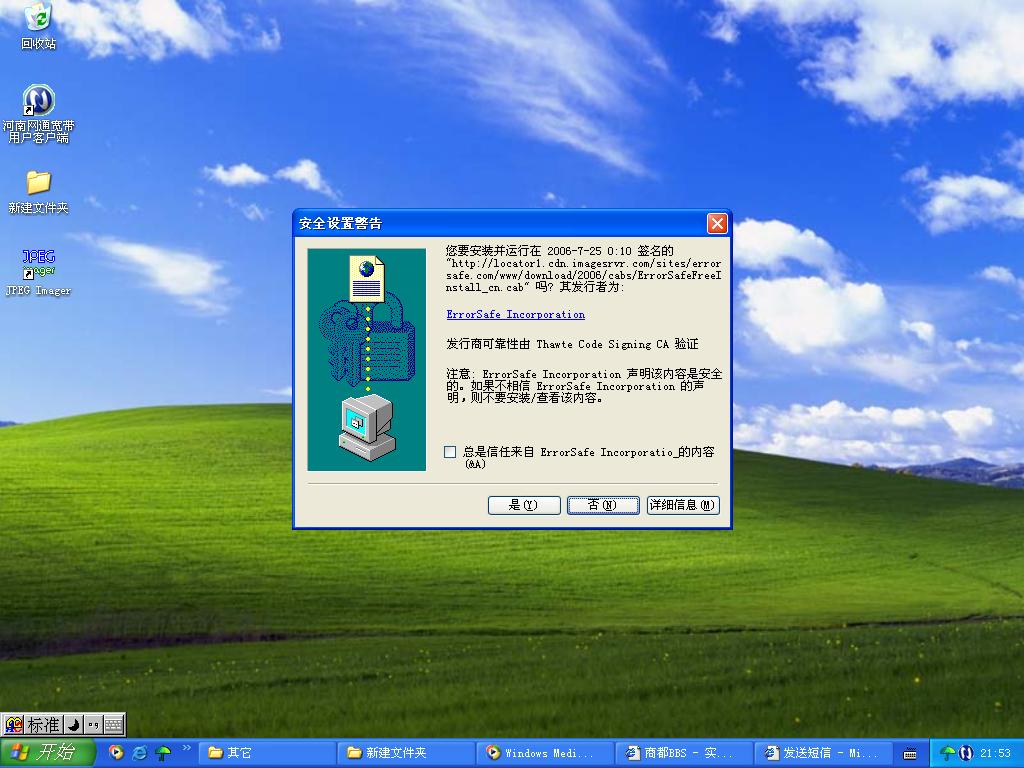1024x768 pixels.
Task: Switch to the Windows Media Player taskbar button
Action: tap(545, 753)
